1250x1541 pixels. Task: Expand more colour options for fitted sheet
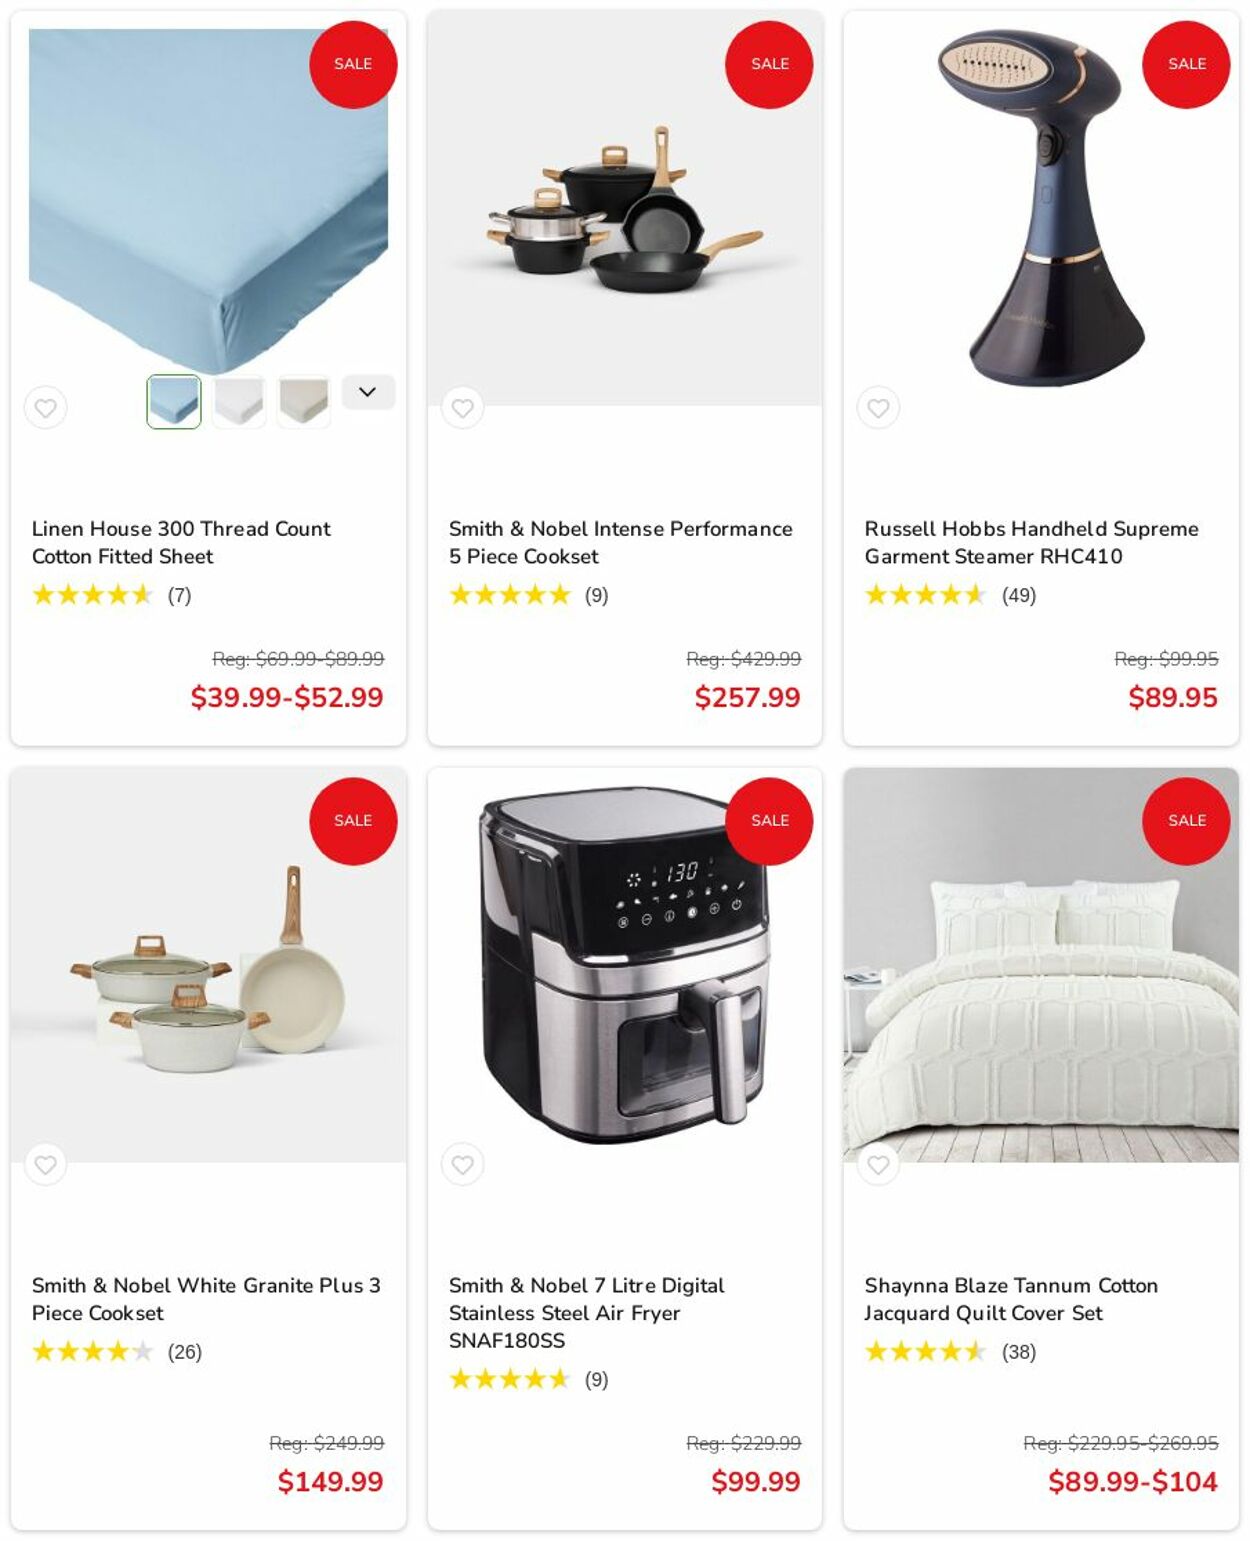[368, 392]
